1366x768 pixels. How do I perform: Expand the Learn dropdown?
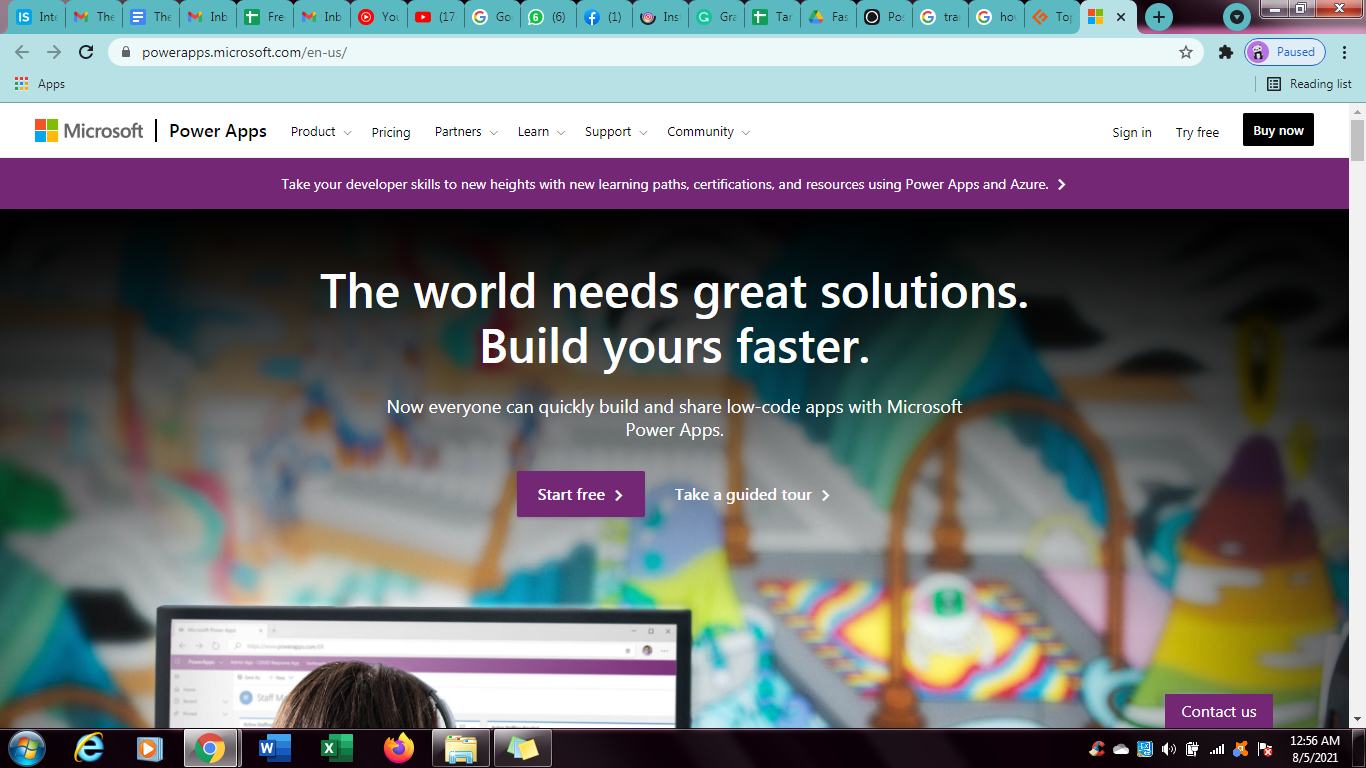pos(541,132)
